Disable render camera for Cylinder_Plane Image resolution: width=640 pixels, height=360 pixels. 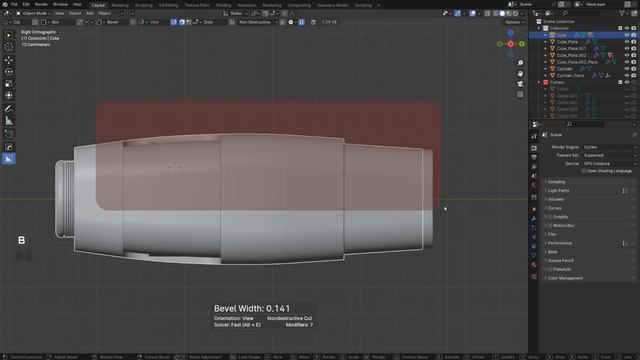pyautogui.click(x=633, y=76)
